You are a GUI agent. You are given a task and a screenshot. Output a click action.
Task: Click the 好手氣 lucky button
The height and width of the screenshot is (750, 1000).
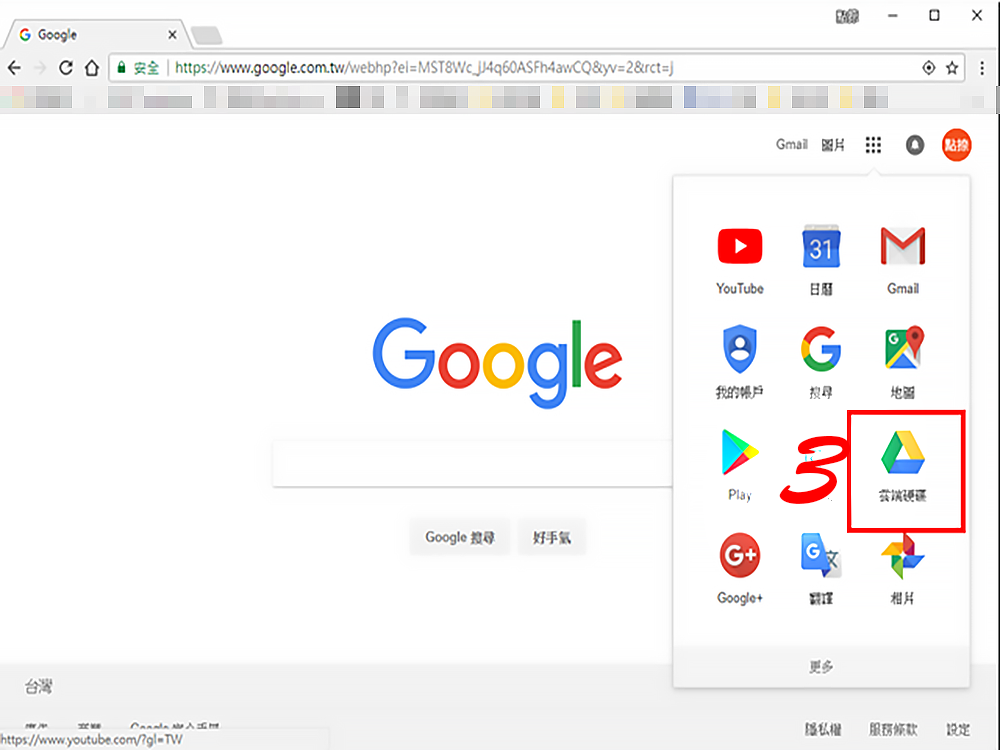click(x=552, y=538)
